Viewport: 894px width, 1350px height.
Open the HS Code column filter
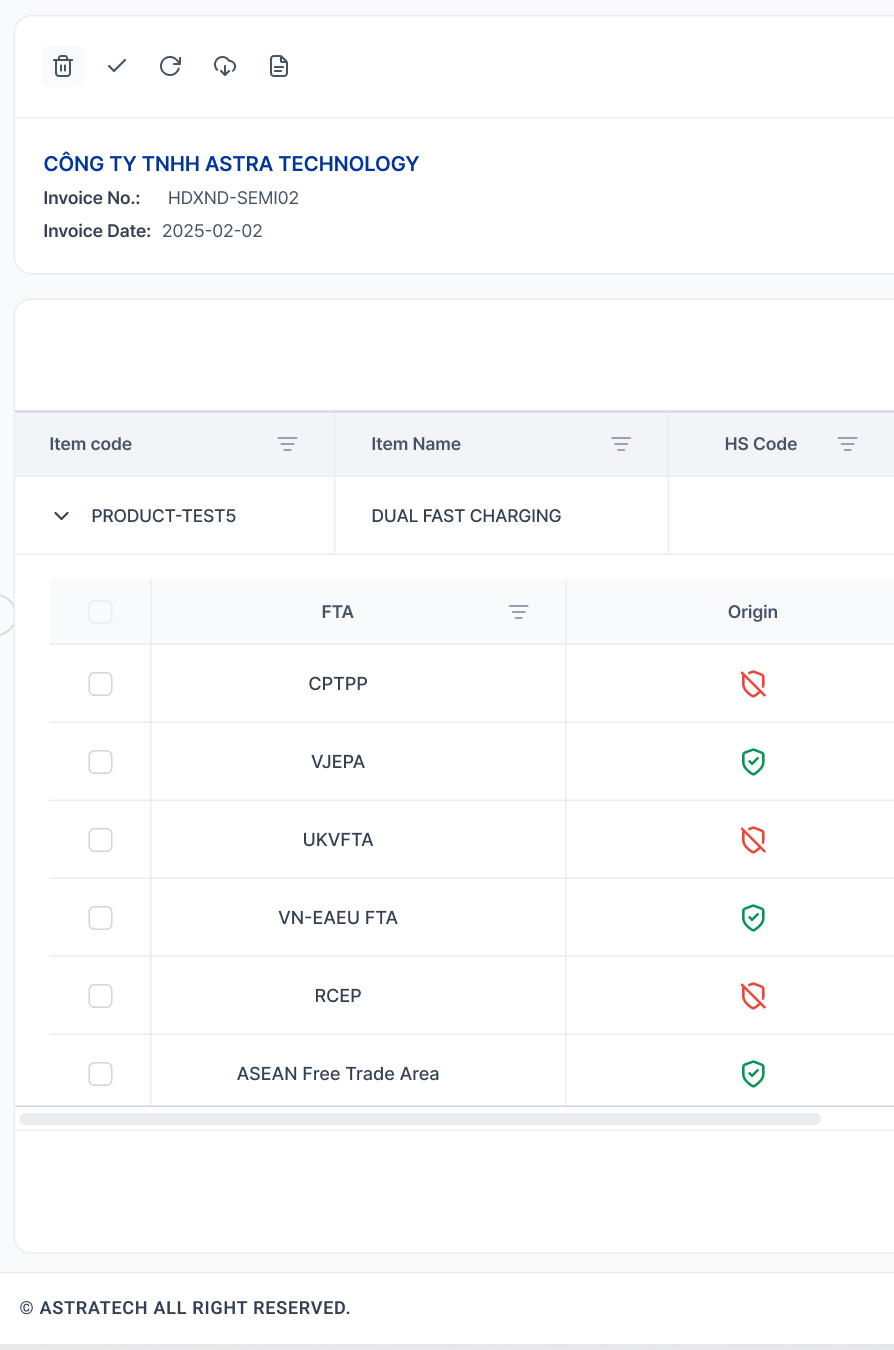pyautogui.click(x=848, y=444)
